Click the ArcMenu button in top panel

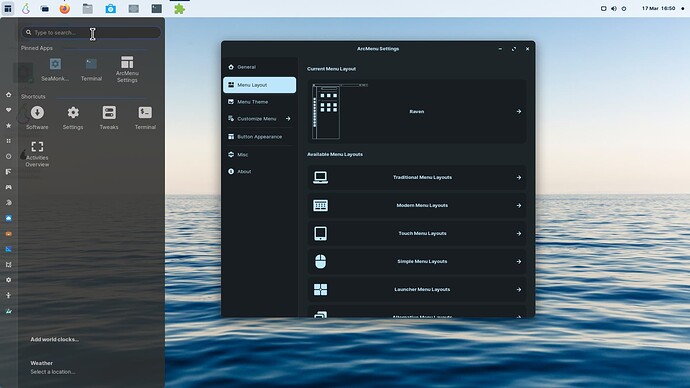click(8, 8)
